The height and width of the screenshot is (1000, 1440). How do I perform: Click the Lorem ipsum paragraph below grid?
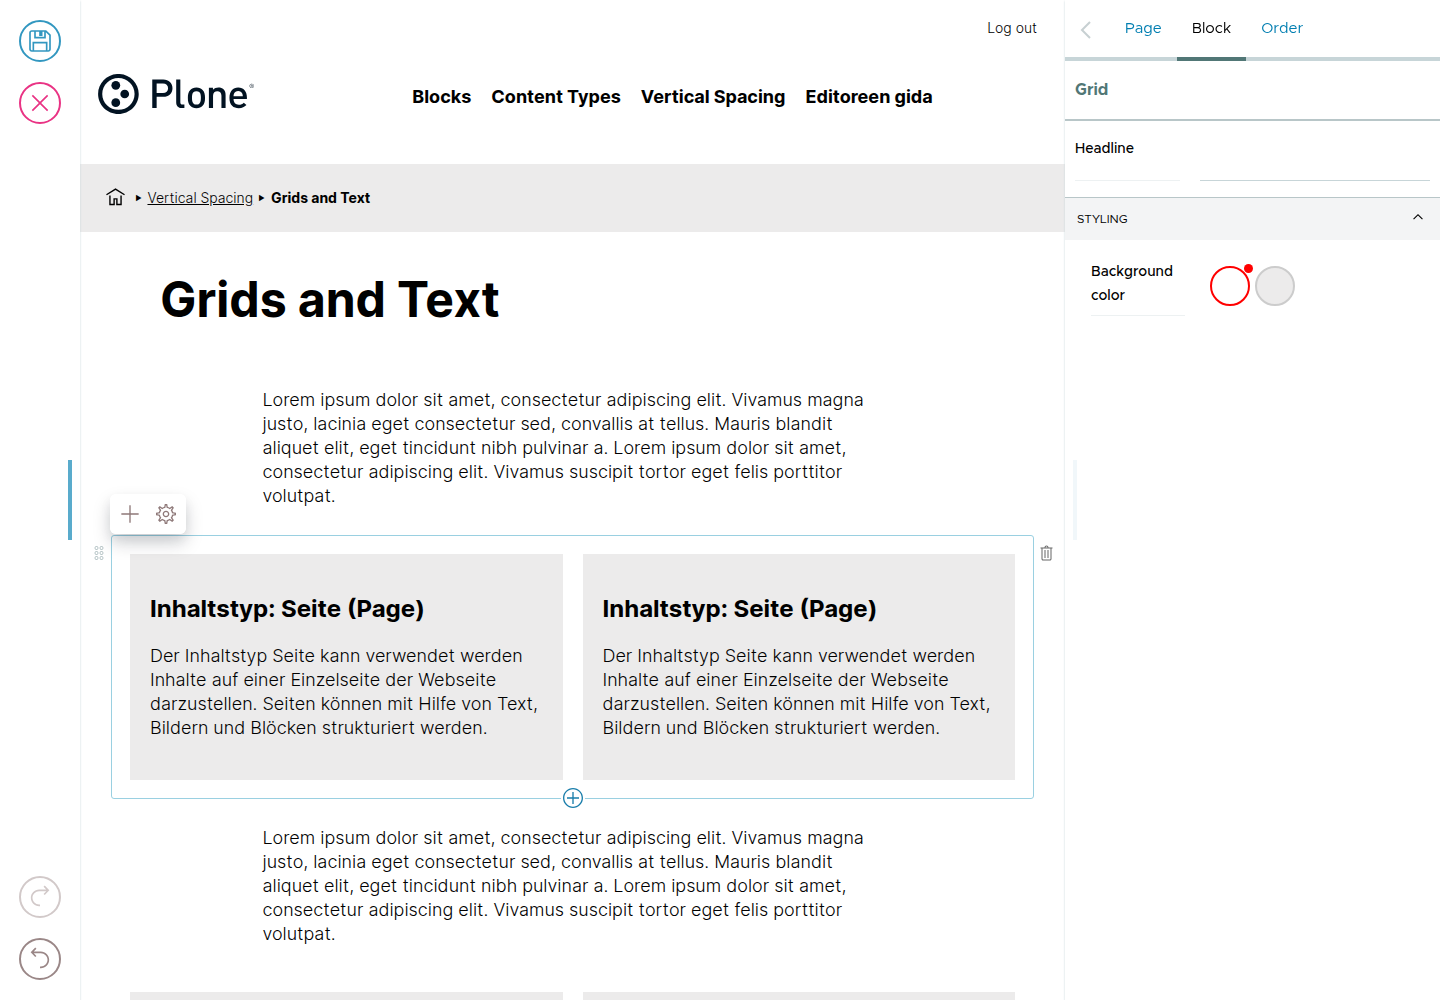pos(563,886)
